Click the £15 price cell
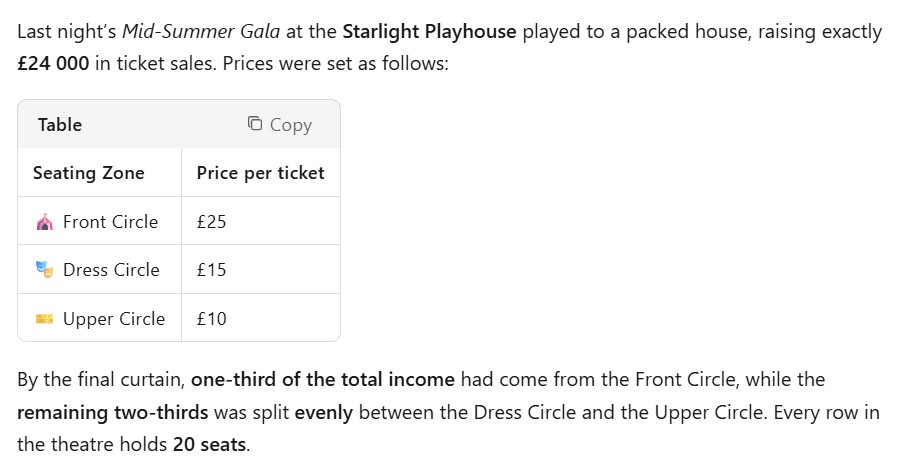923x461 pixels. (212, 270)
